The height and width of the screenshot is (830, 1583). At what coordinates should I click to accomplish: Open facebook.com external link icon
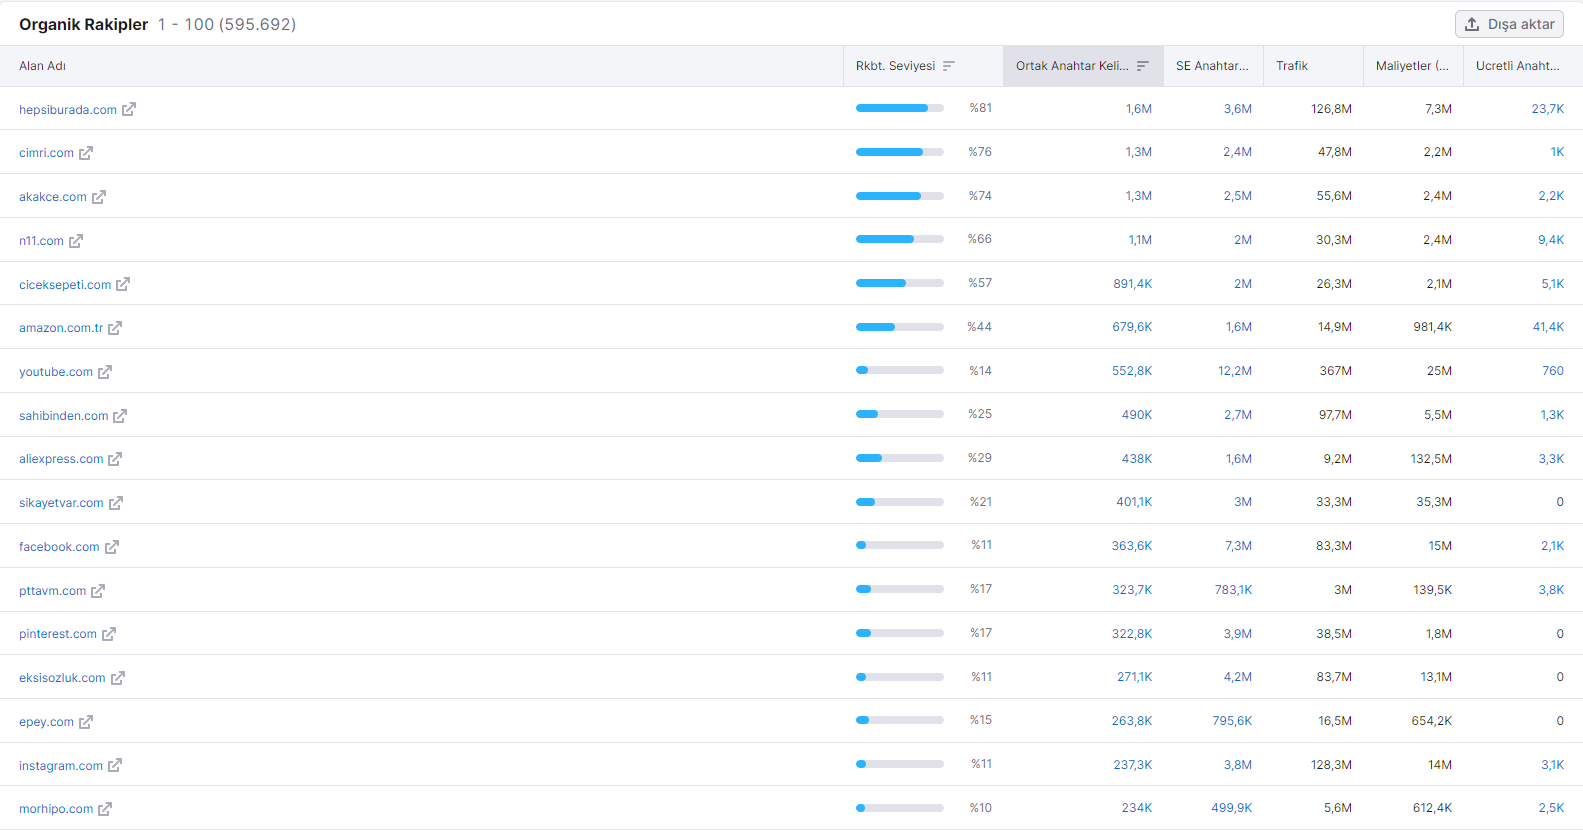(112, 547)
